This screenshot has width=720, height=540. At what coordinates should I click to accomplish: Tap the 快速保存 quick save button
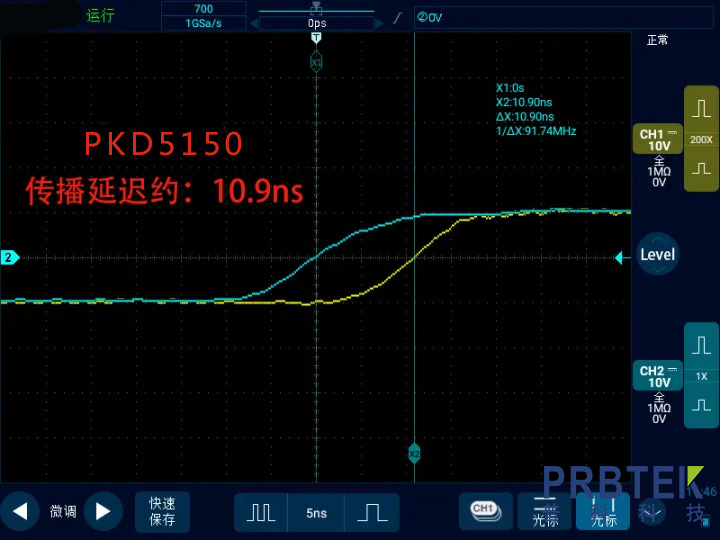coord(162,511)
